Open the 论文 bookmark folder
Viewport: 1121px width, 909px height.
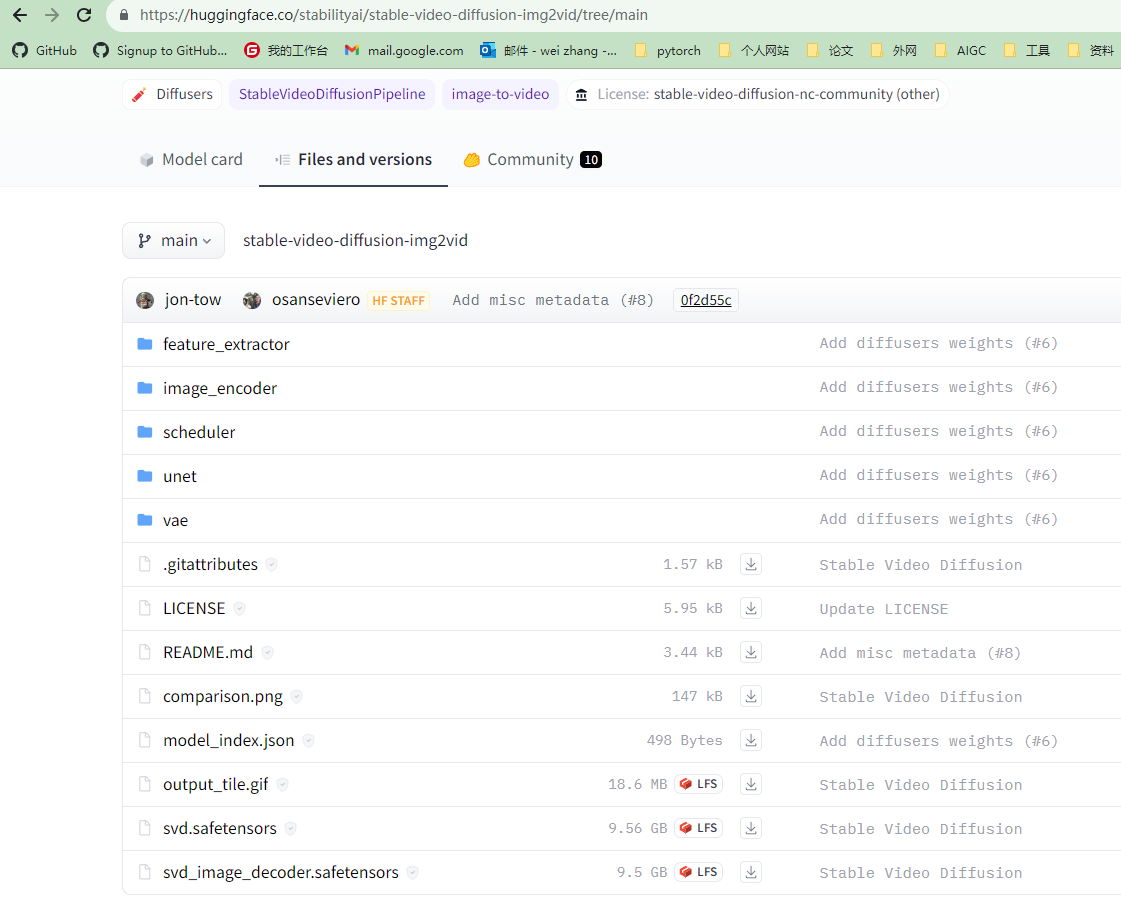[830, 50]
